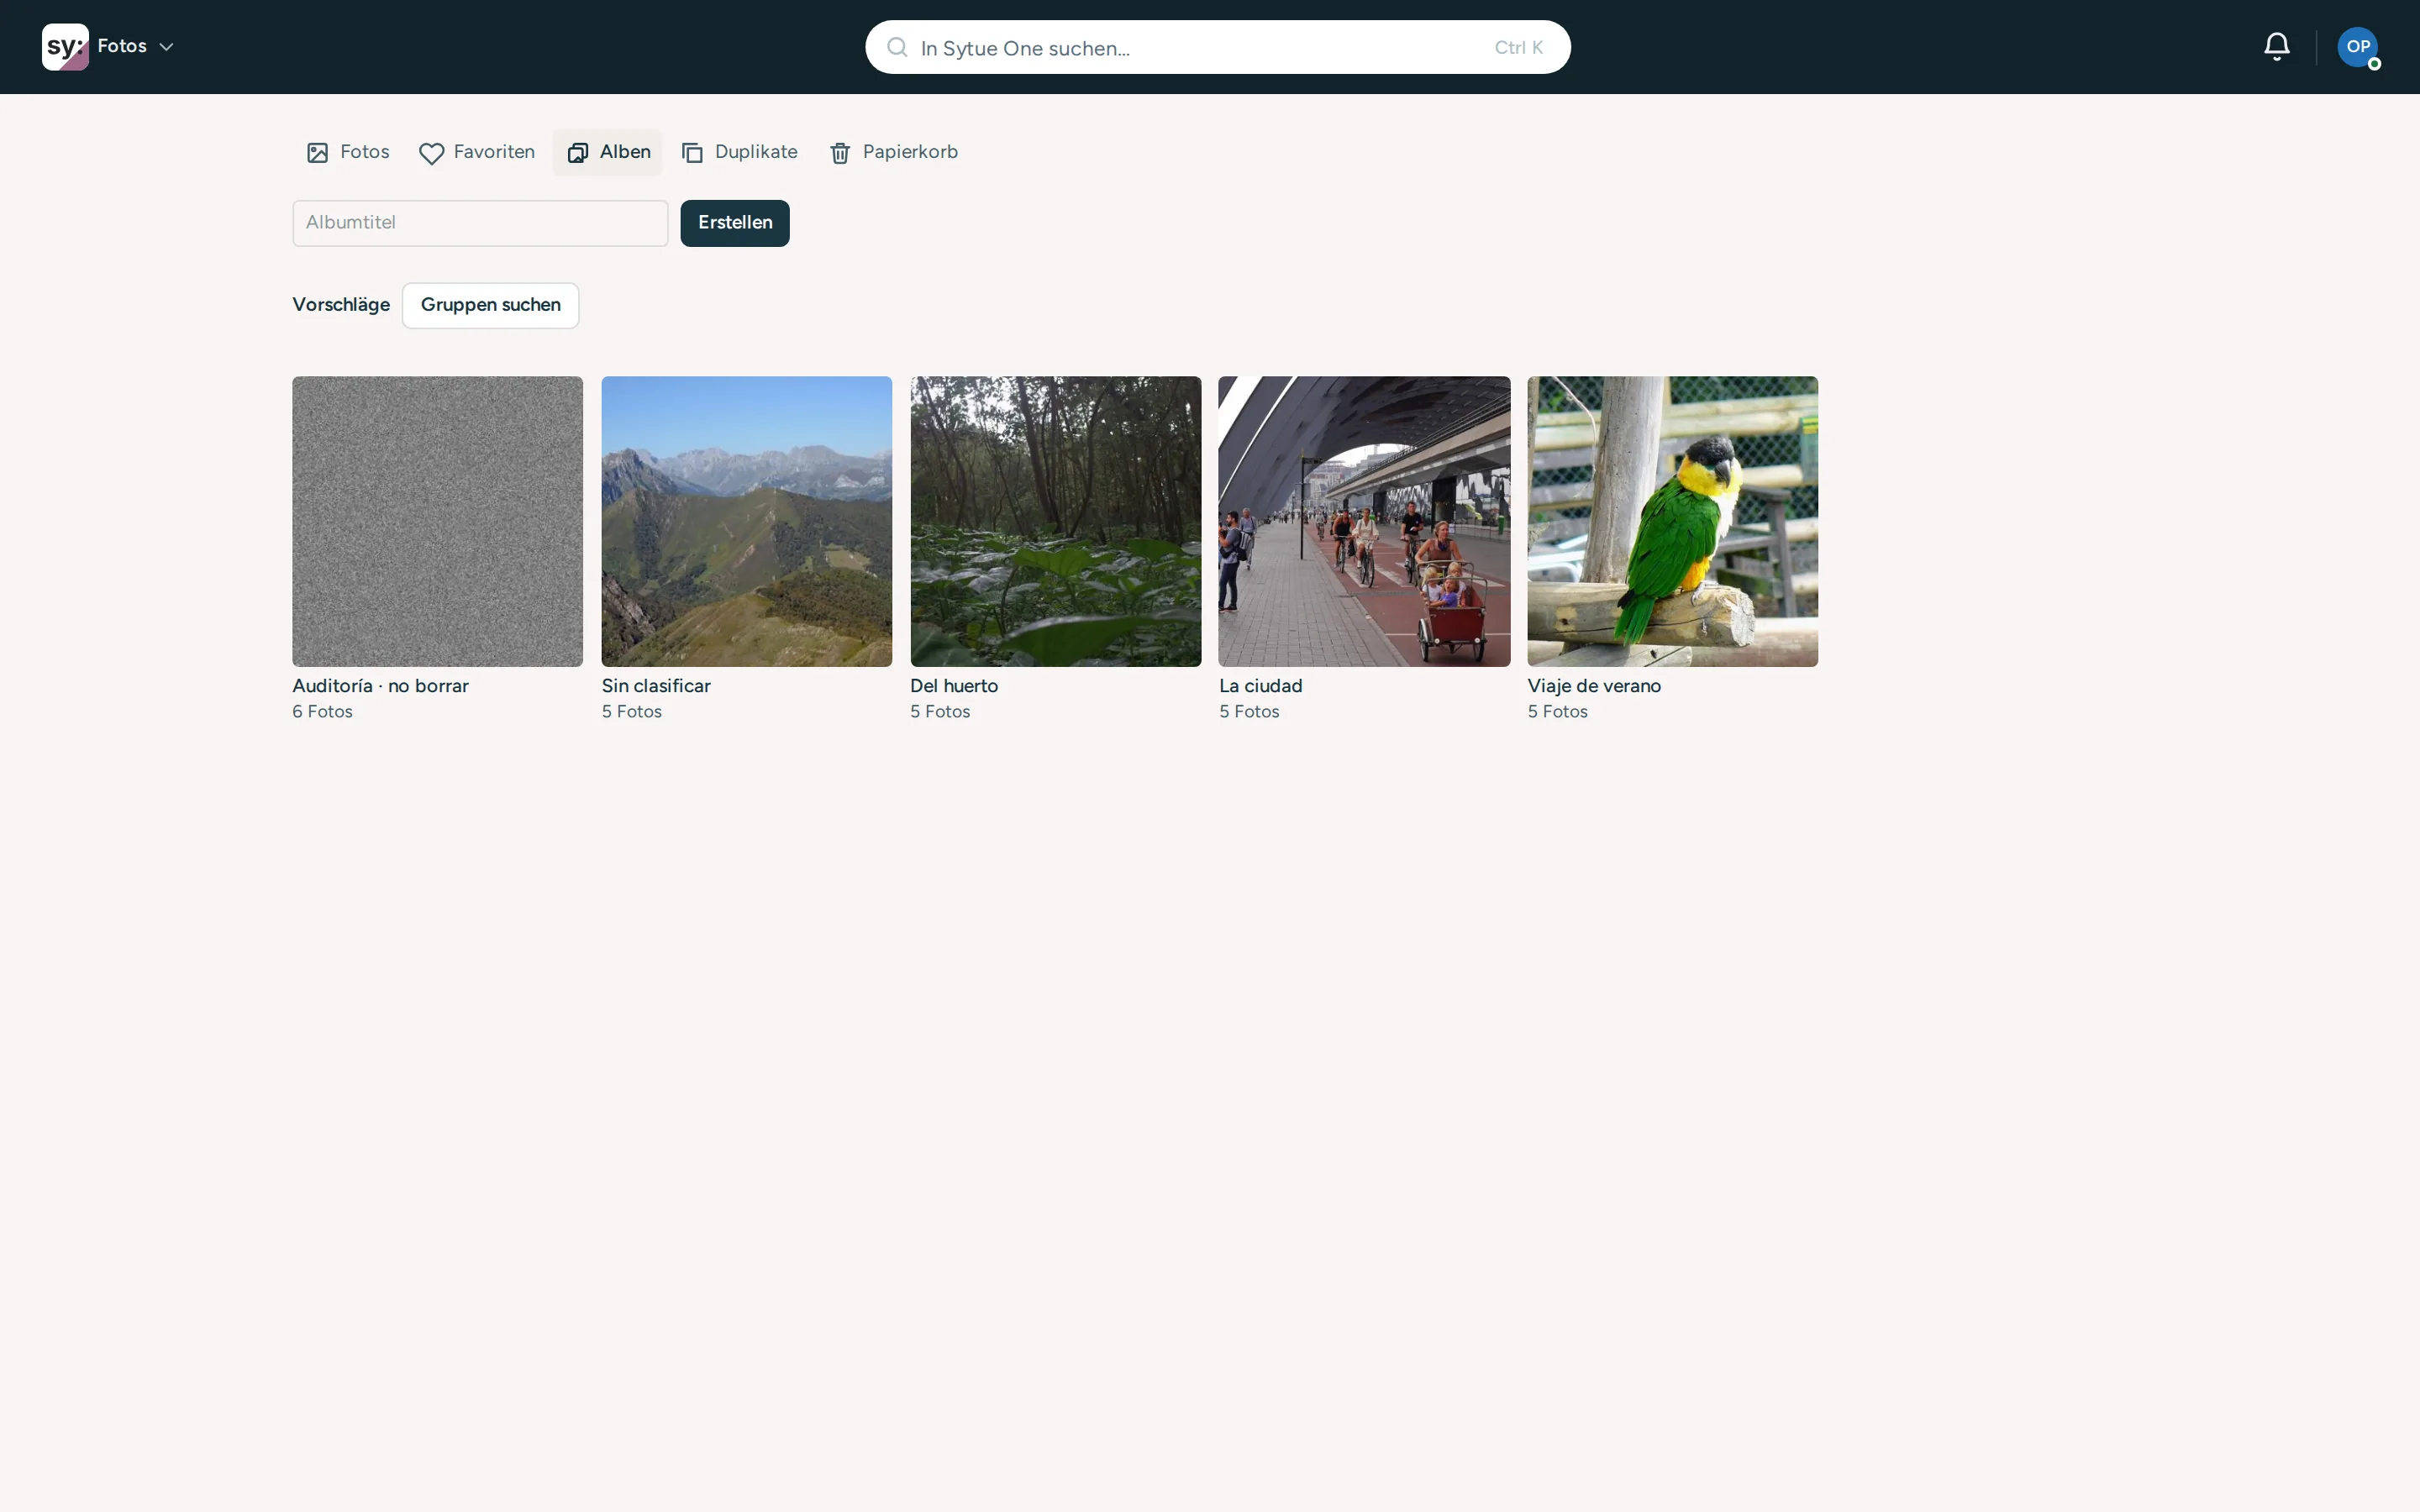Screen dimensions: 2420x1512
Task: Click the Viaje de verano album title
Action: 1594,686
